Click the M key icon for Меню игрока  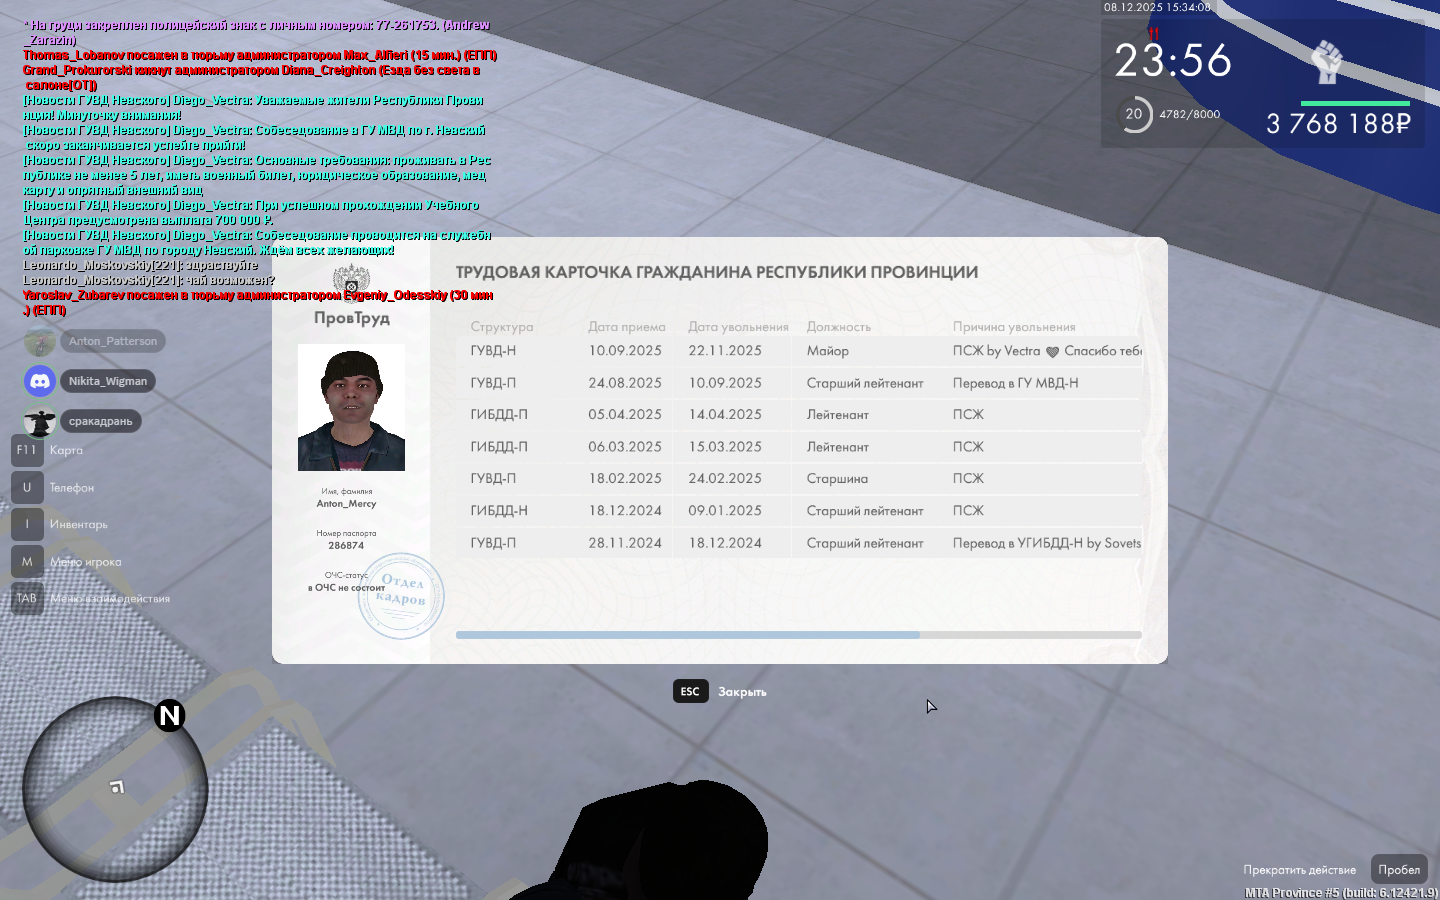(x=27, y=562)
